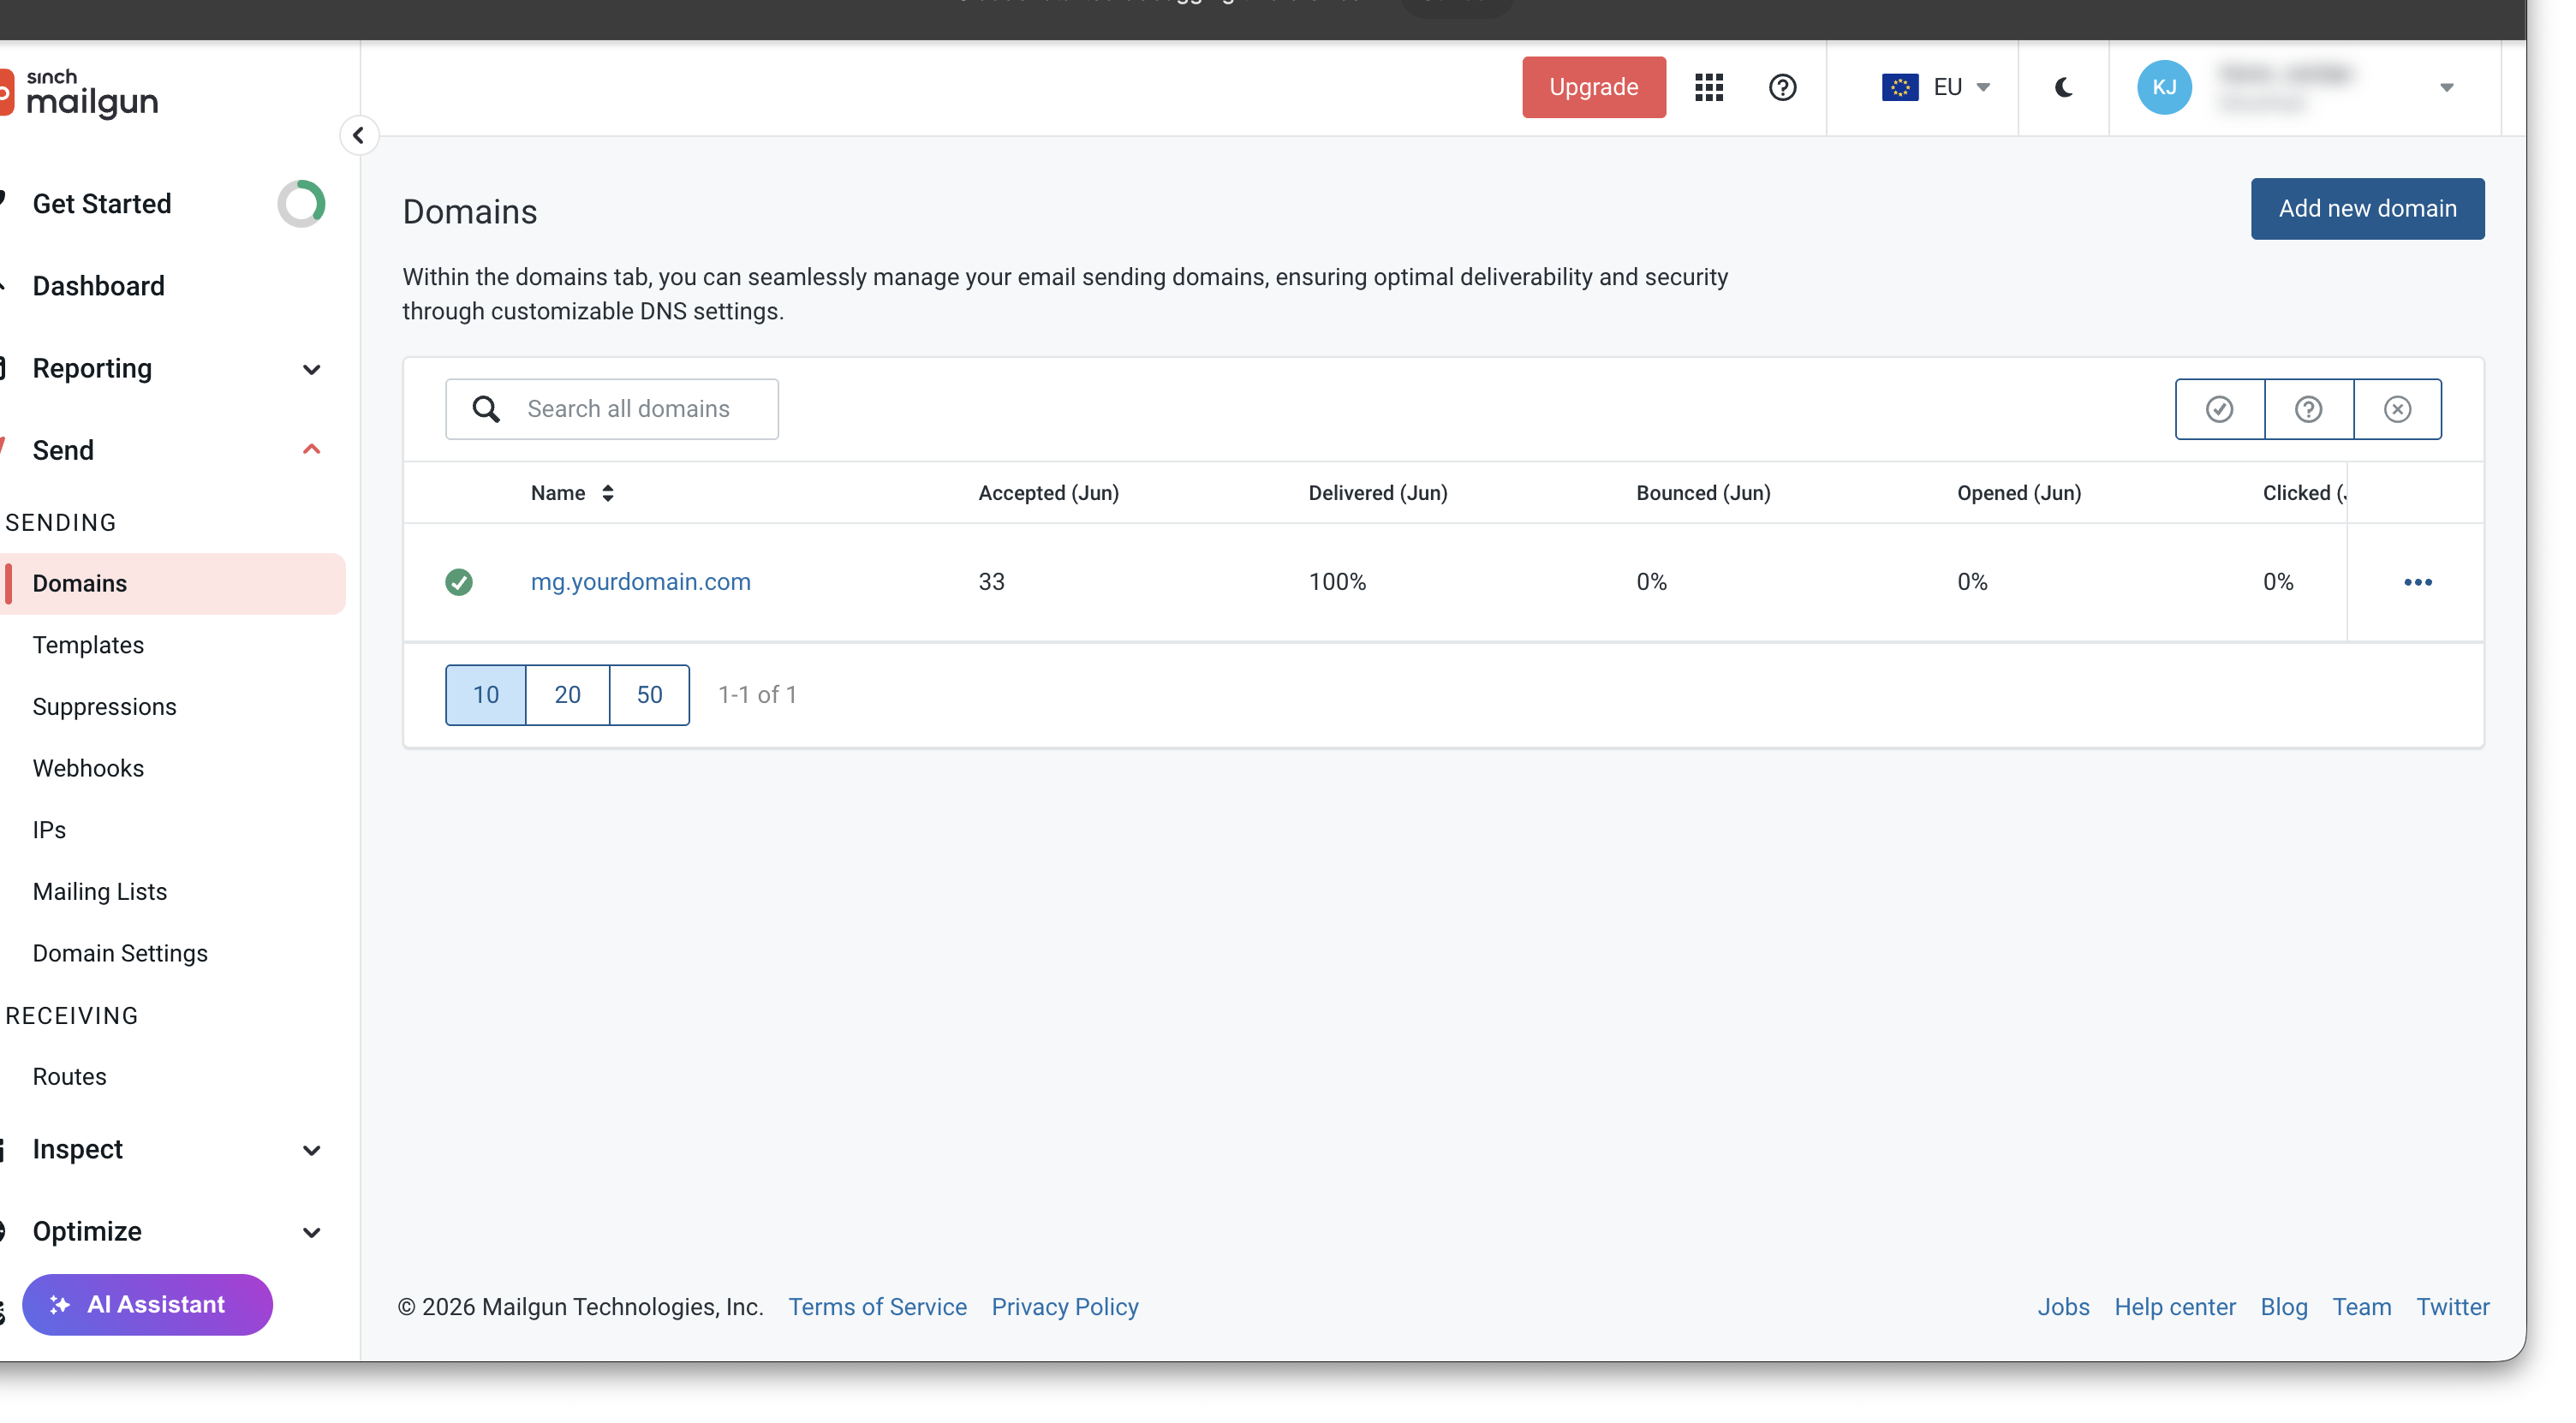Click the search magnifier icon

486,409
